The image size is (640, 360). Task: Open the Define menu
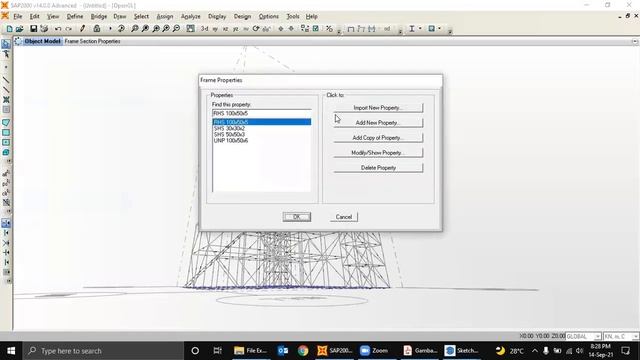(x=75, y=16)
